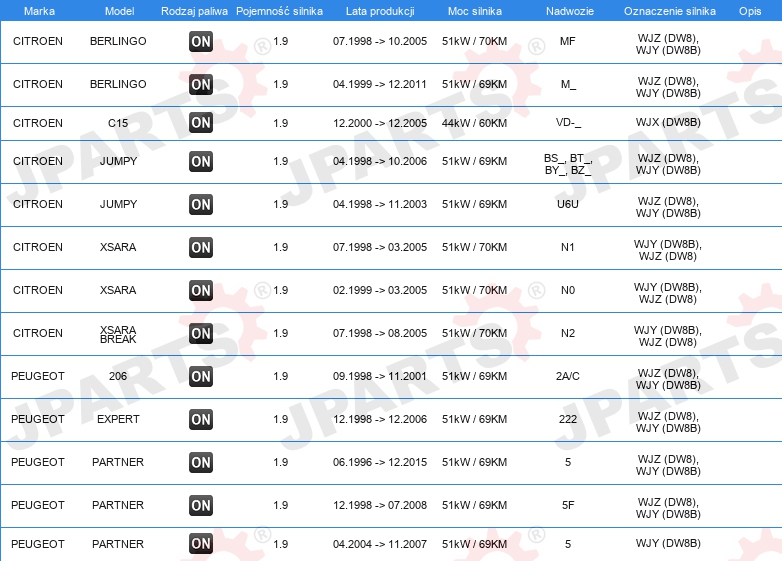Screen dimensions: 782x561
Task: Click CITROEN in the C15 row
Action: click(x=38, y=123)
